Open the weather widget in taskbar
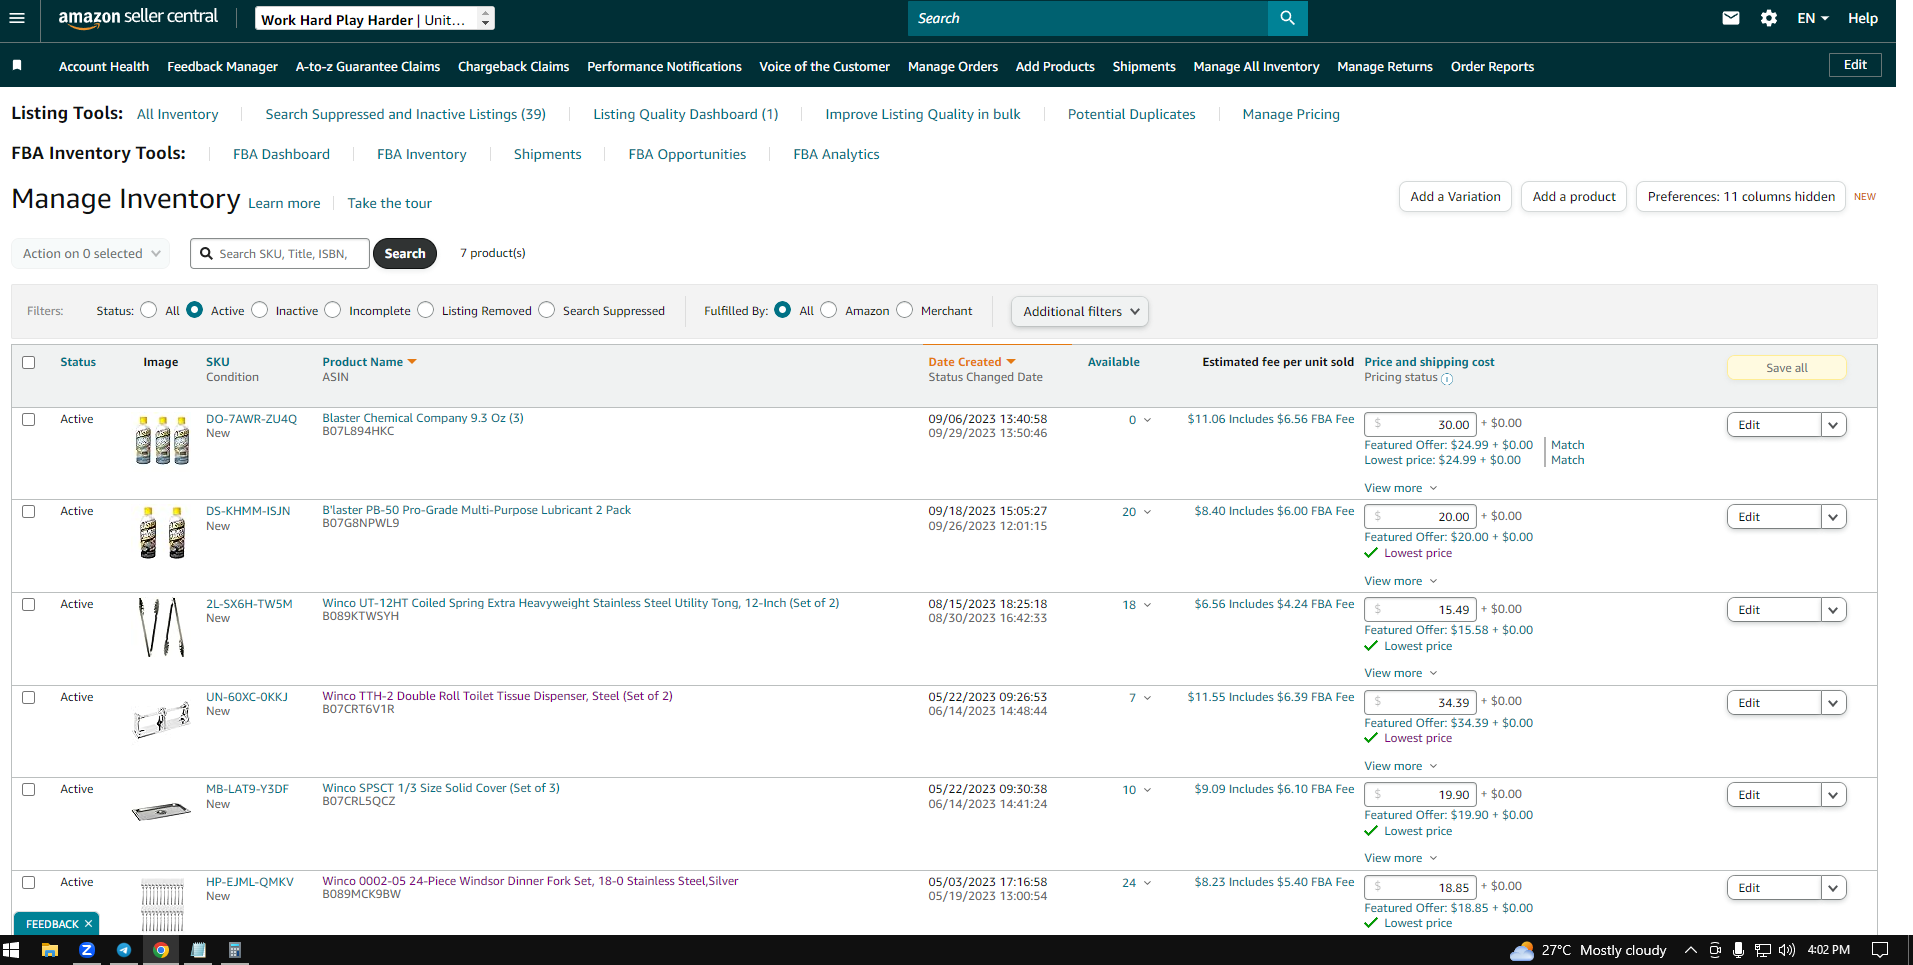The image size is (1913, 965). click(x=1588, y=950)
